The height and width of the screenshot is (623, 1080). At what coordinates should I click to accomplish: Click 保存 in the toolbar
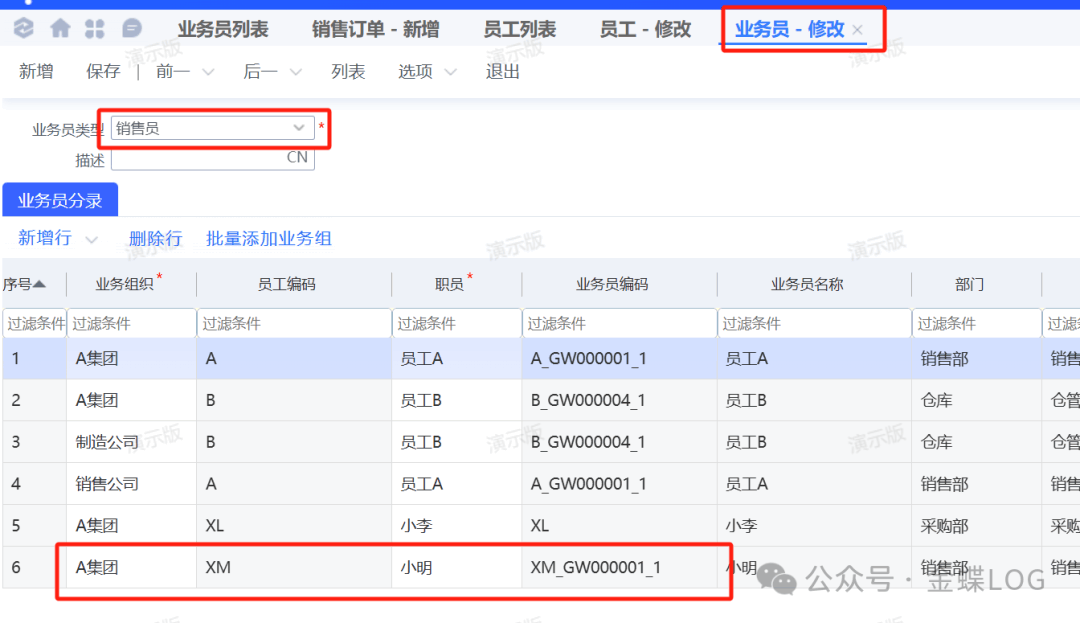(x=103, y=71)
